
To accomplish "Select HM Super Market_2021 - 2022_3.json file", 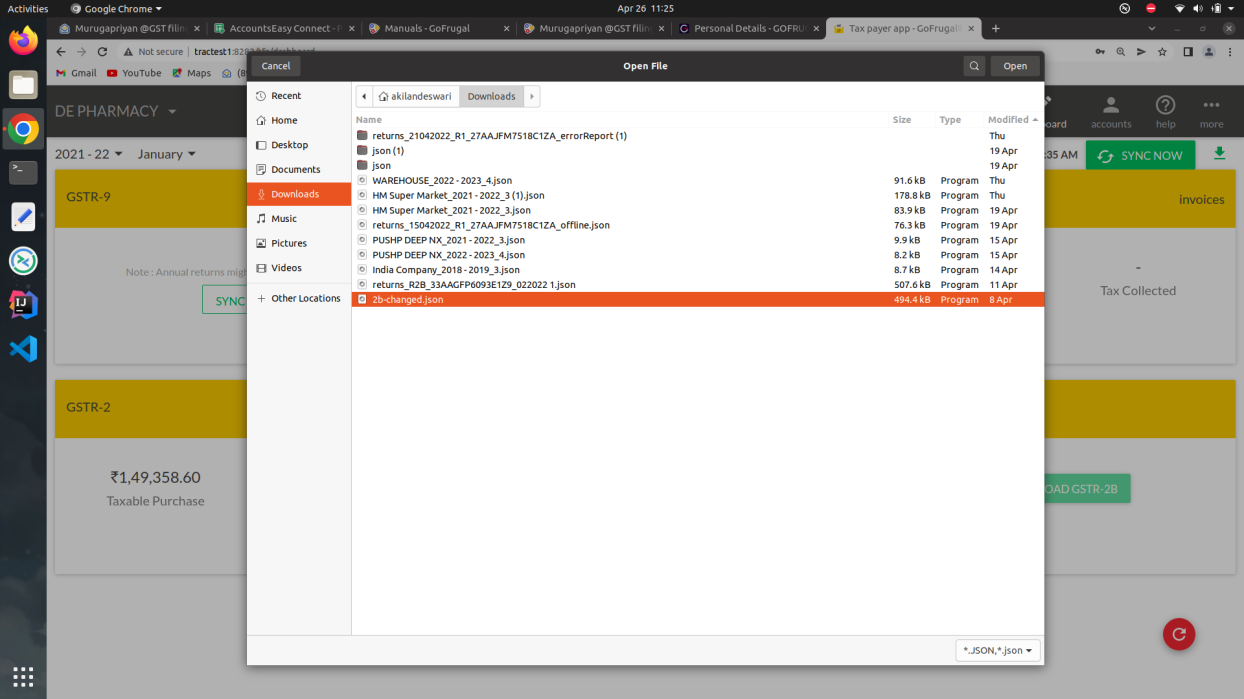I will click(x=698, y=211).
